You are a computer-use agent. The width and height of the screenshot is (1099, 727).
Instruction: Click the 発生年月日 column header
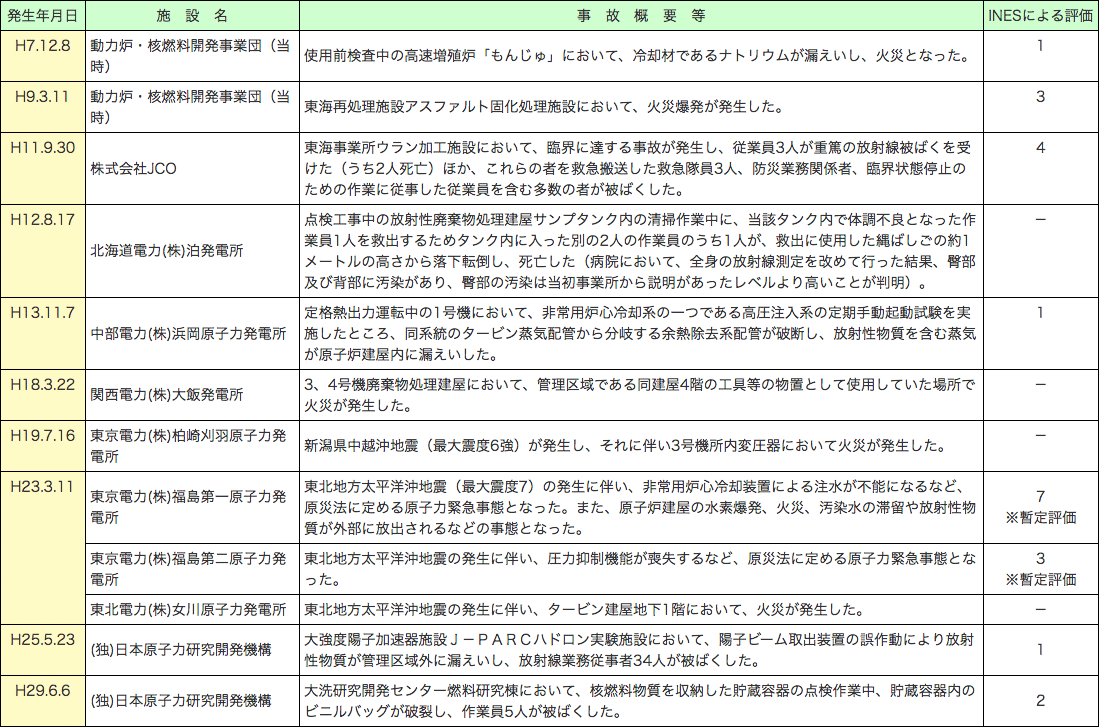tap(43, 15)
